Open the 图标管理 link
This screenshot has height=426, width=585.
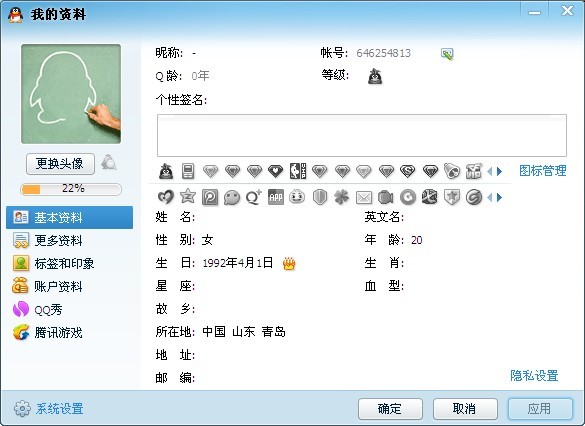[x=543, y=171]
